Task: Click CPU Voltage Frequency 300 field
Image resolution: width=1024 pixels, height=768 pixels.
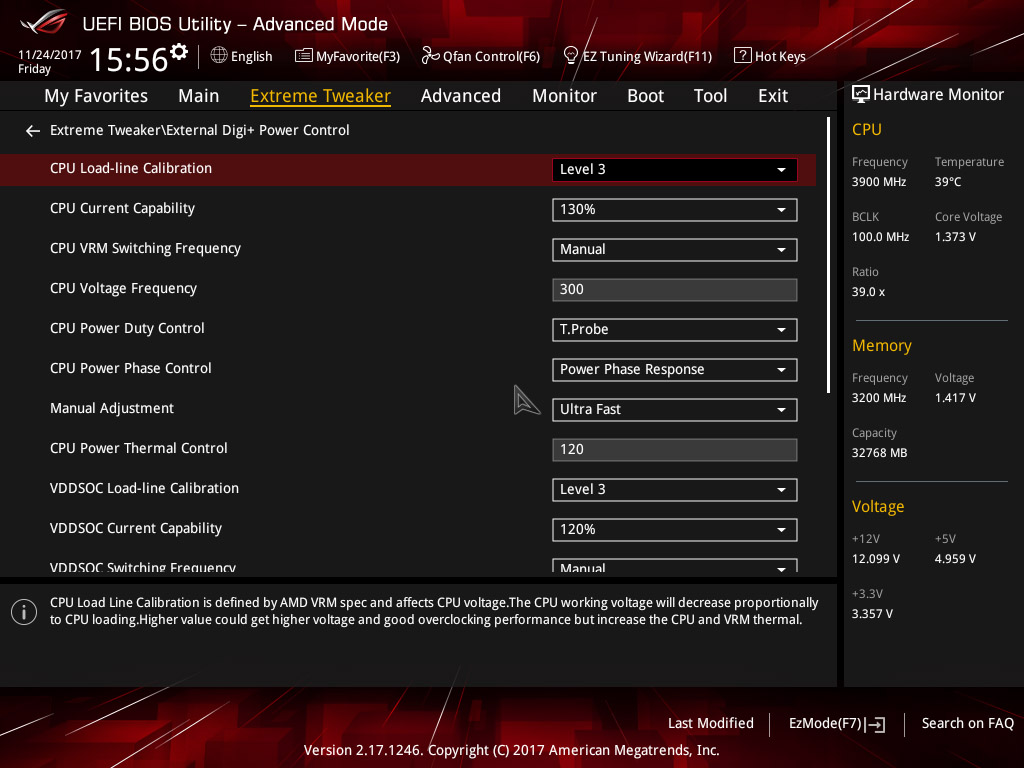Action: point(675,290)
